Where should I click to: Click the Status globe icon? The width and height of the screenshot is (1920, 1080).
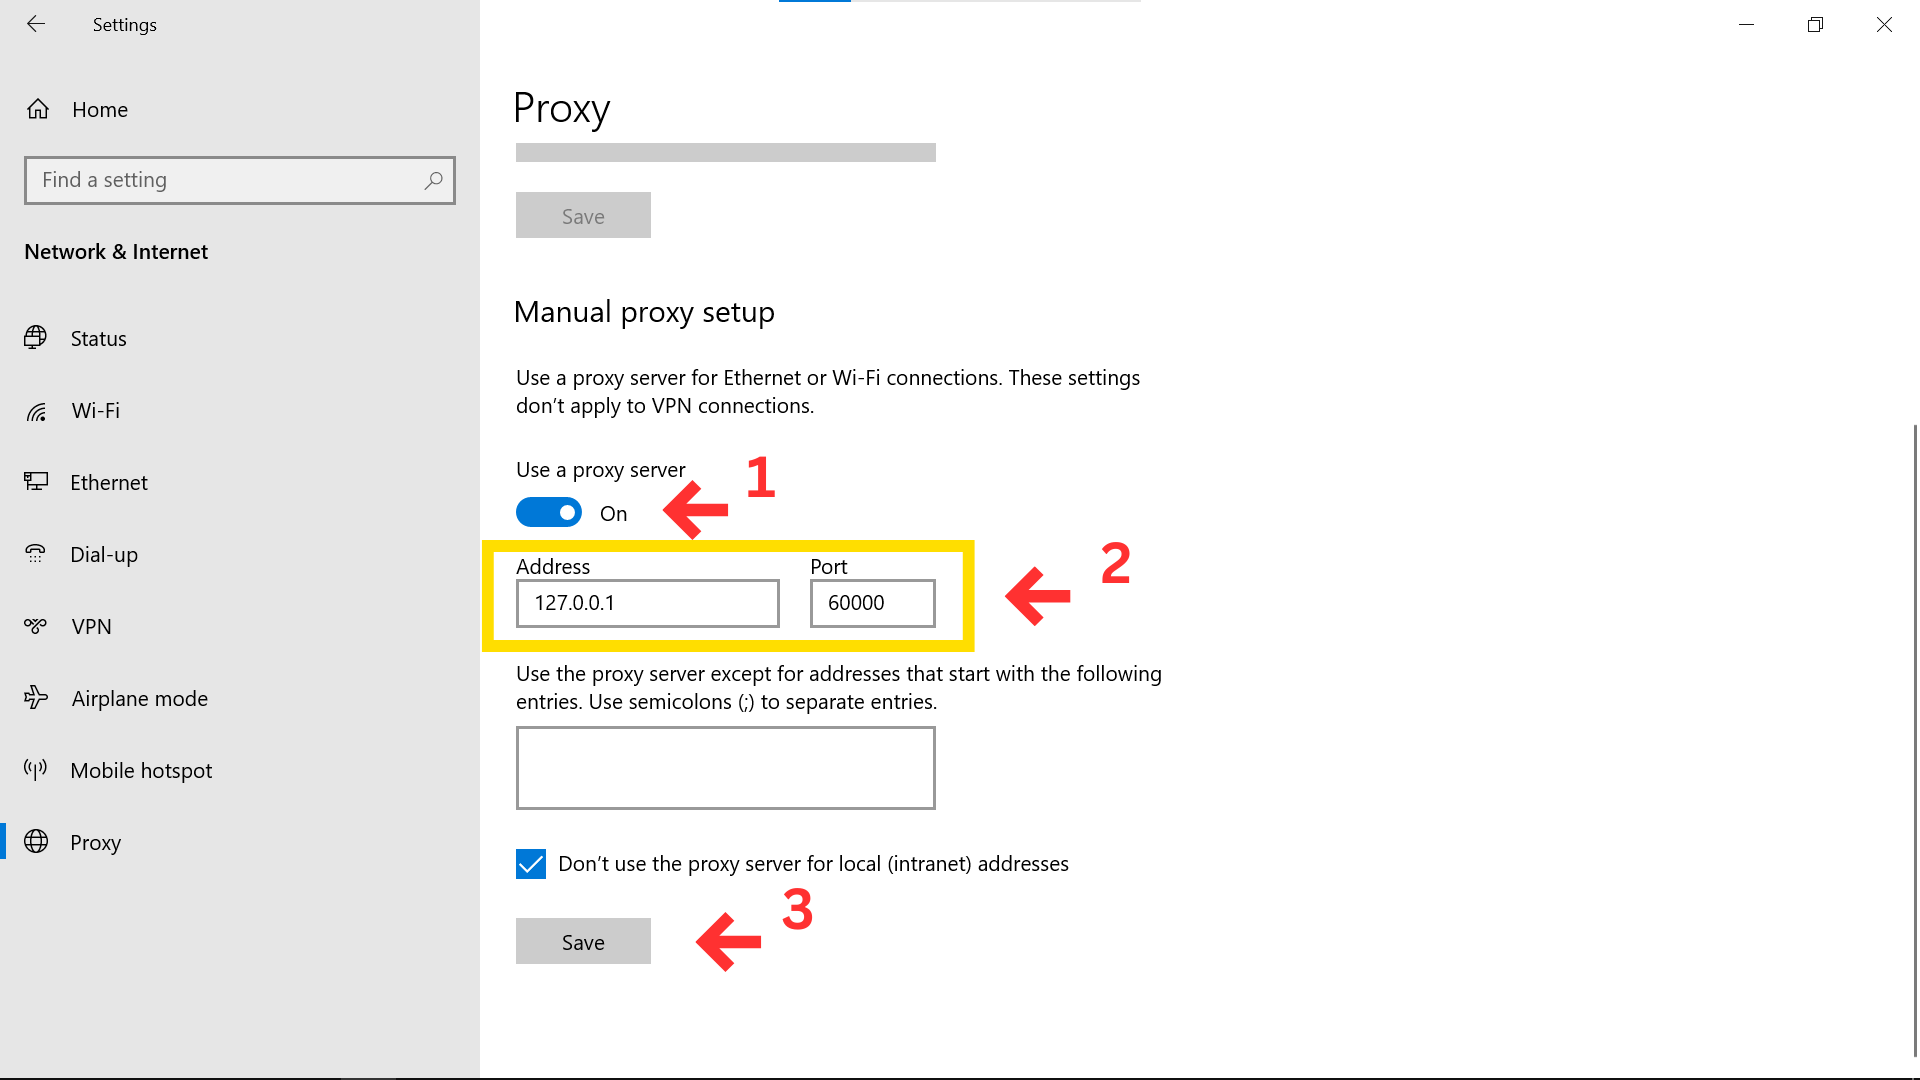tap(36, 338)
